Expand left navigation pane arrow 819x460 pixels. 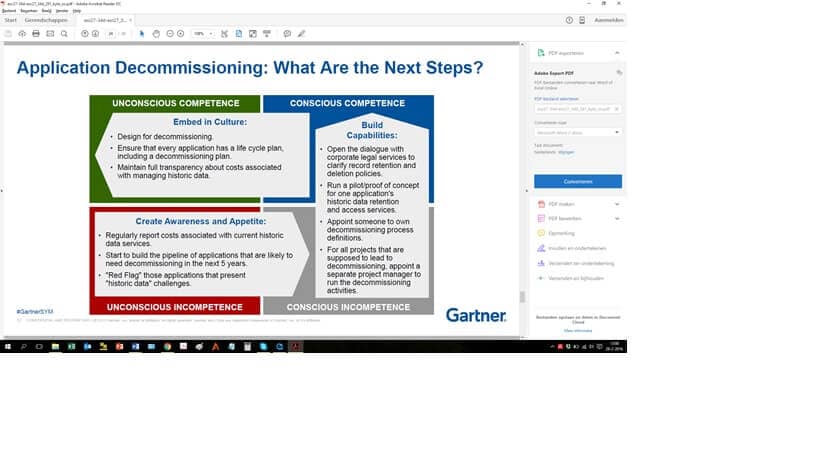click(2, 191)
